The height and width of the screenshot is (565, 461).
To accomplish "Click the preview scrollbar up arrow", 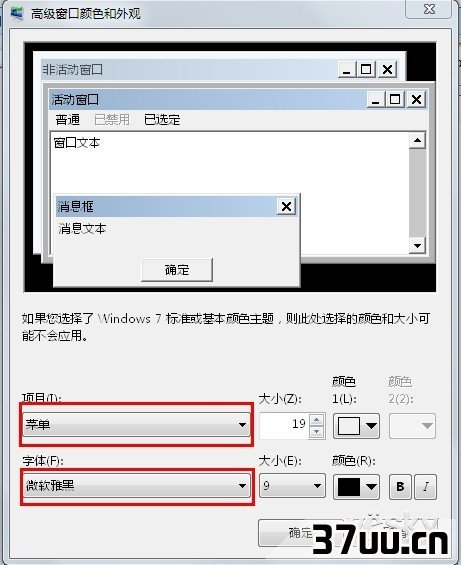I will [x=417, y=140].
